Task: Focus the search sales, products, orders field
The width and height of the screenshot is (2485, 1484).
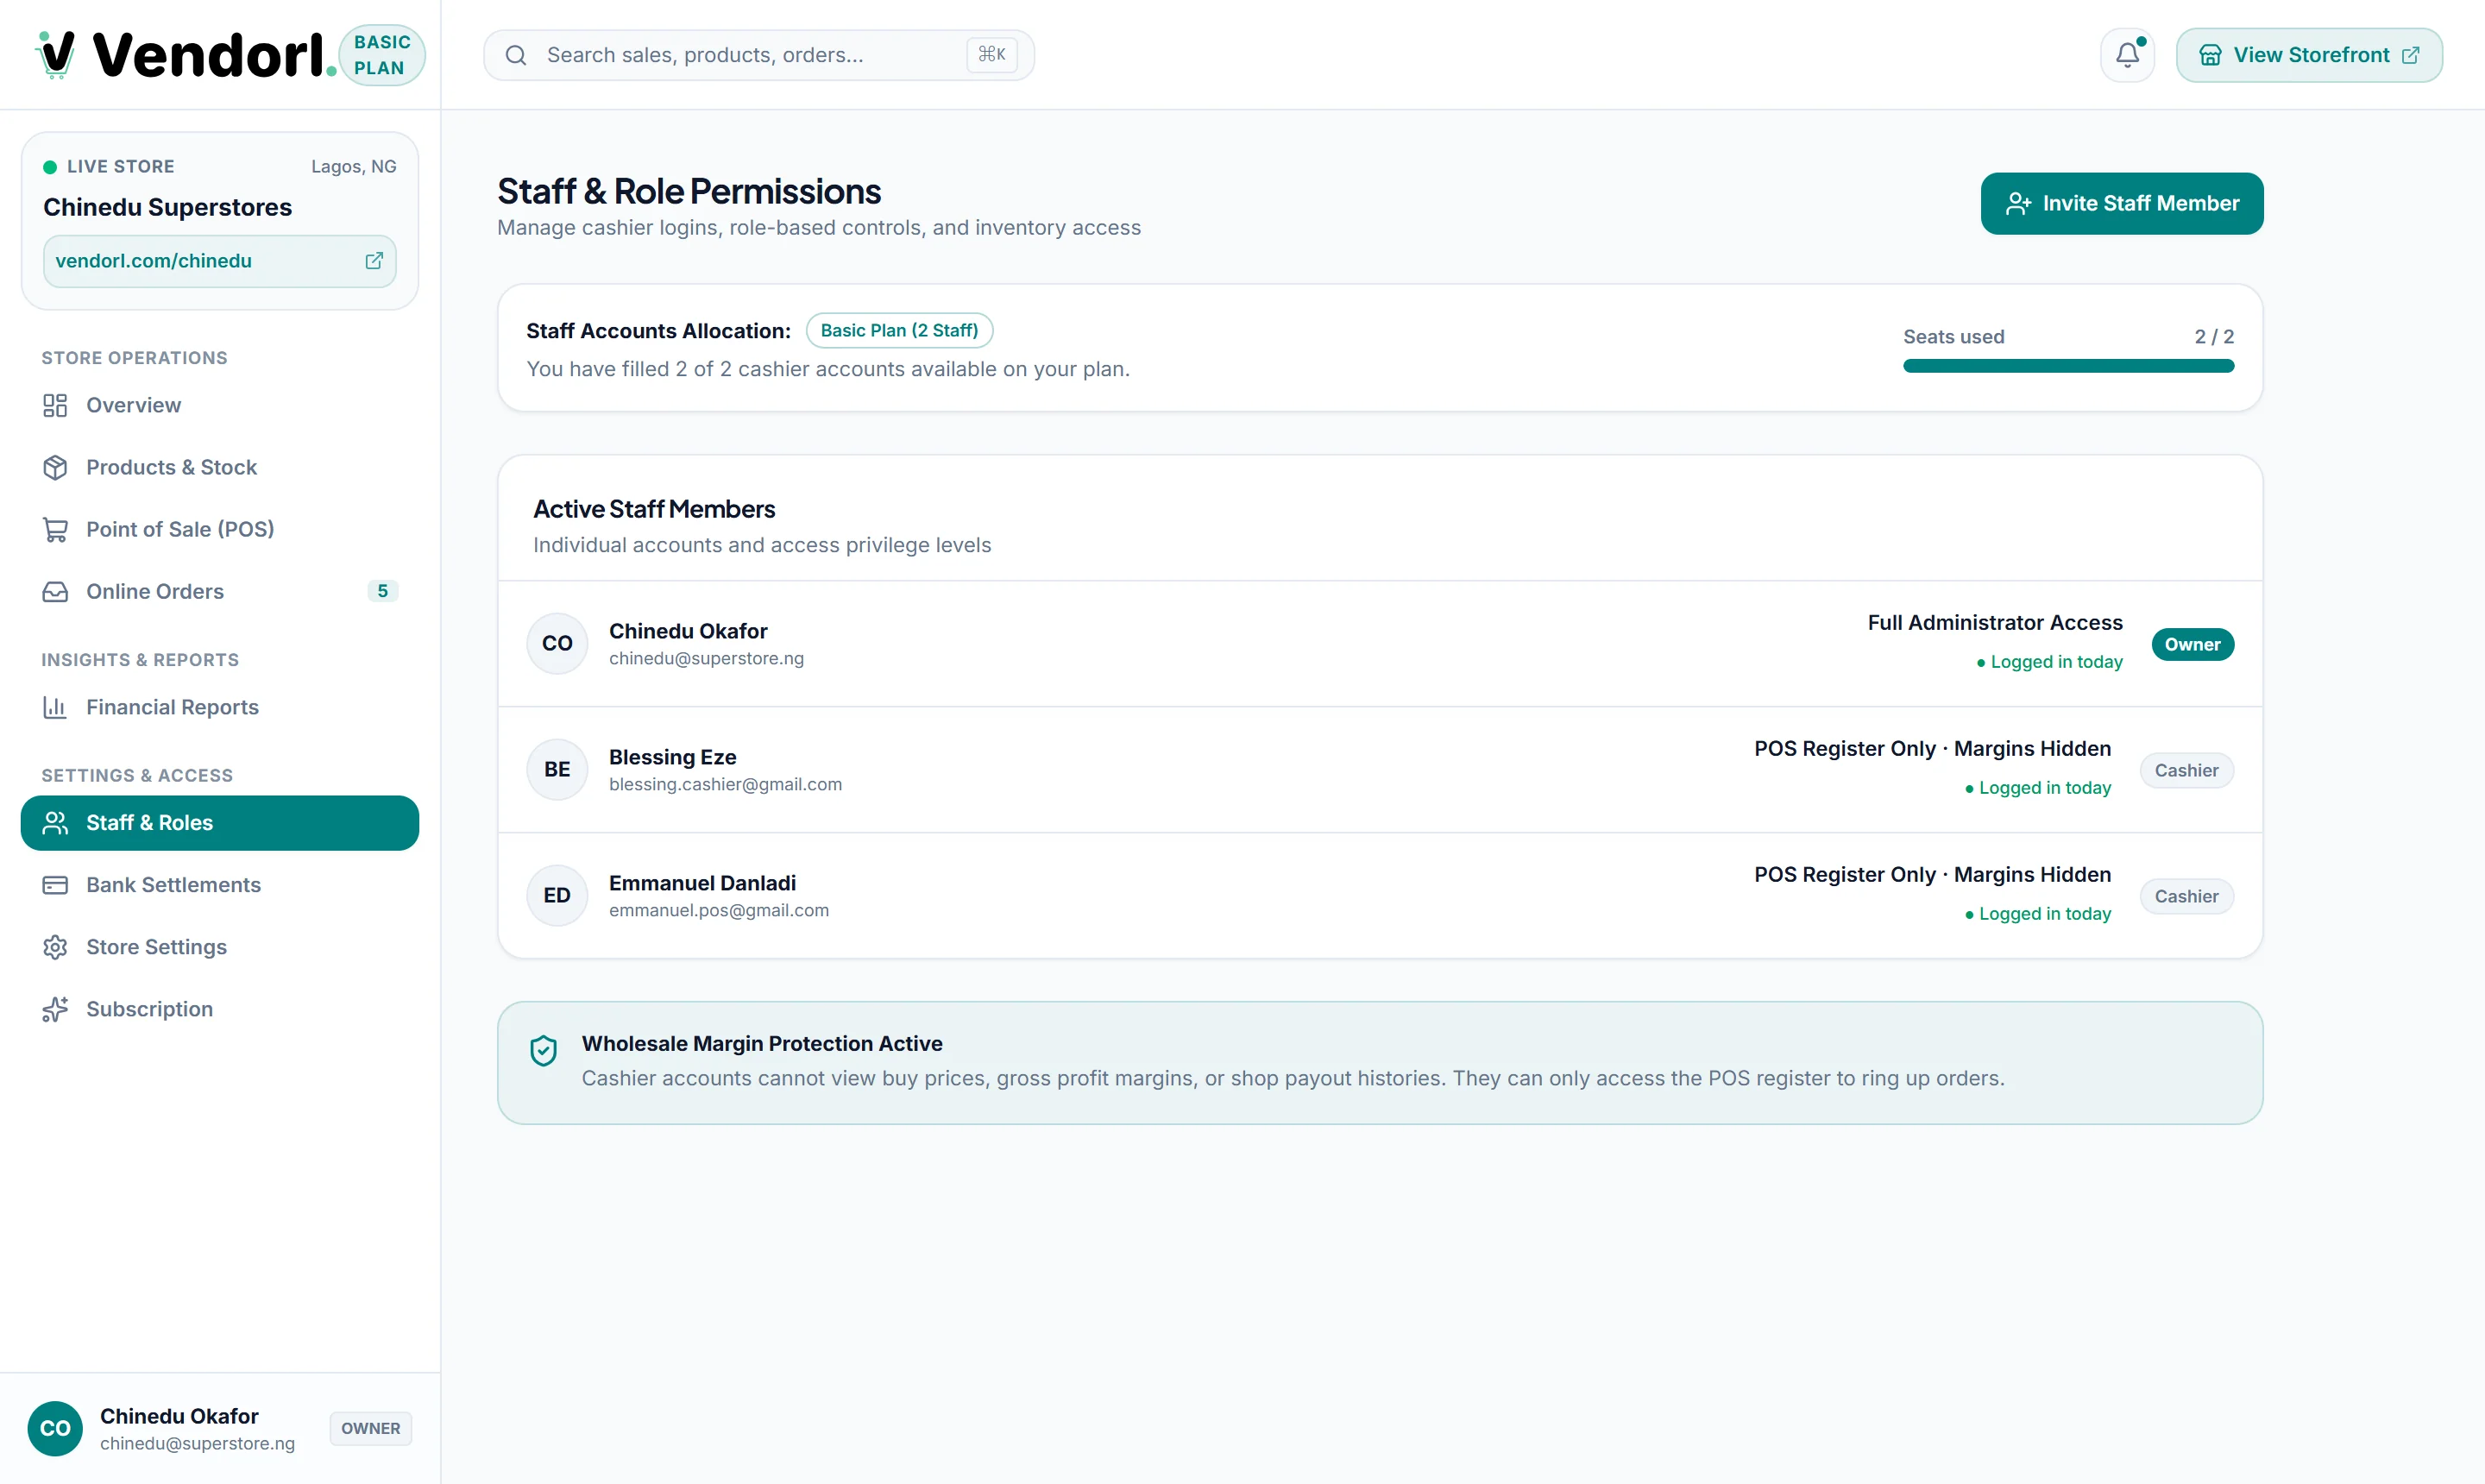Action: pyautogui.click(x=758, y=55)
